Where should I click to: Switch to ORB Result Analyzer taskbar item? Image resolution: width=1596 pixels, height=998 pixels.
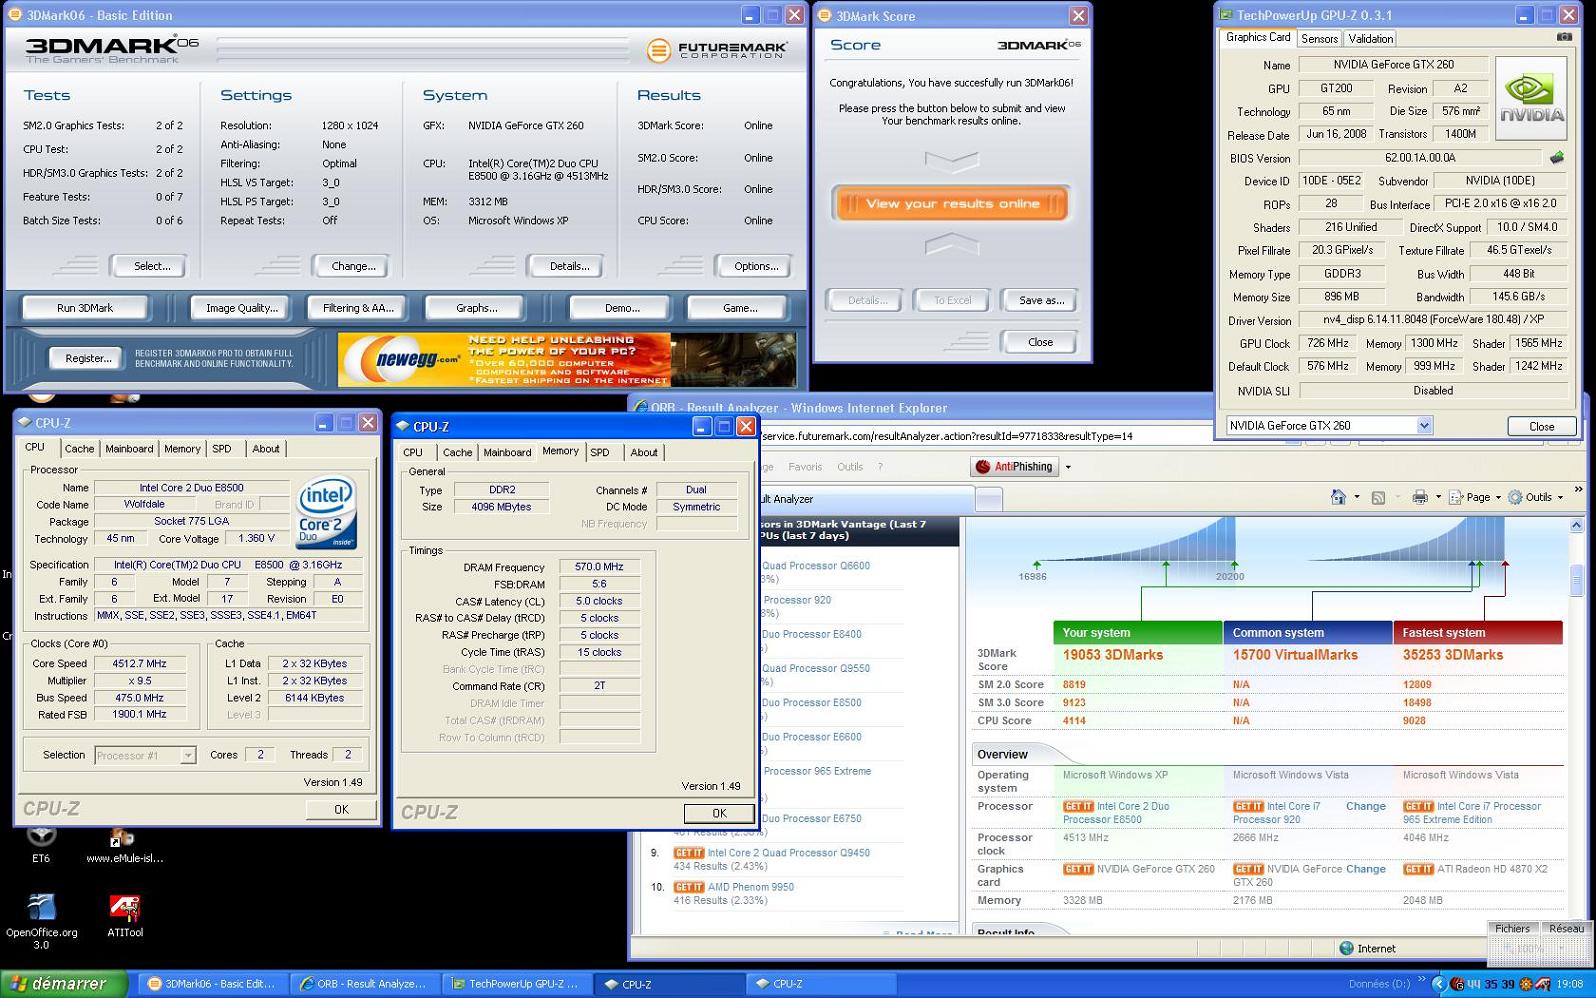click(x=363, y=984)
